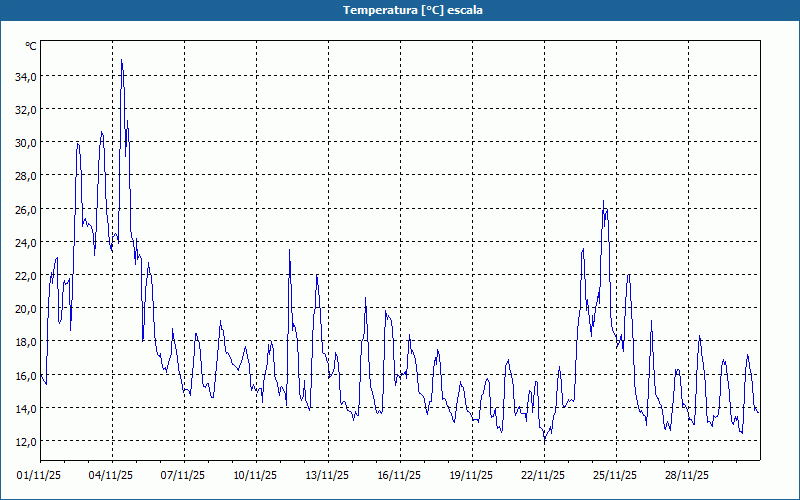Click the 01/11/25 date label
The image size is (800, 500).
40,476
